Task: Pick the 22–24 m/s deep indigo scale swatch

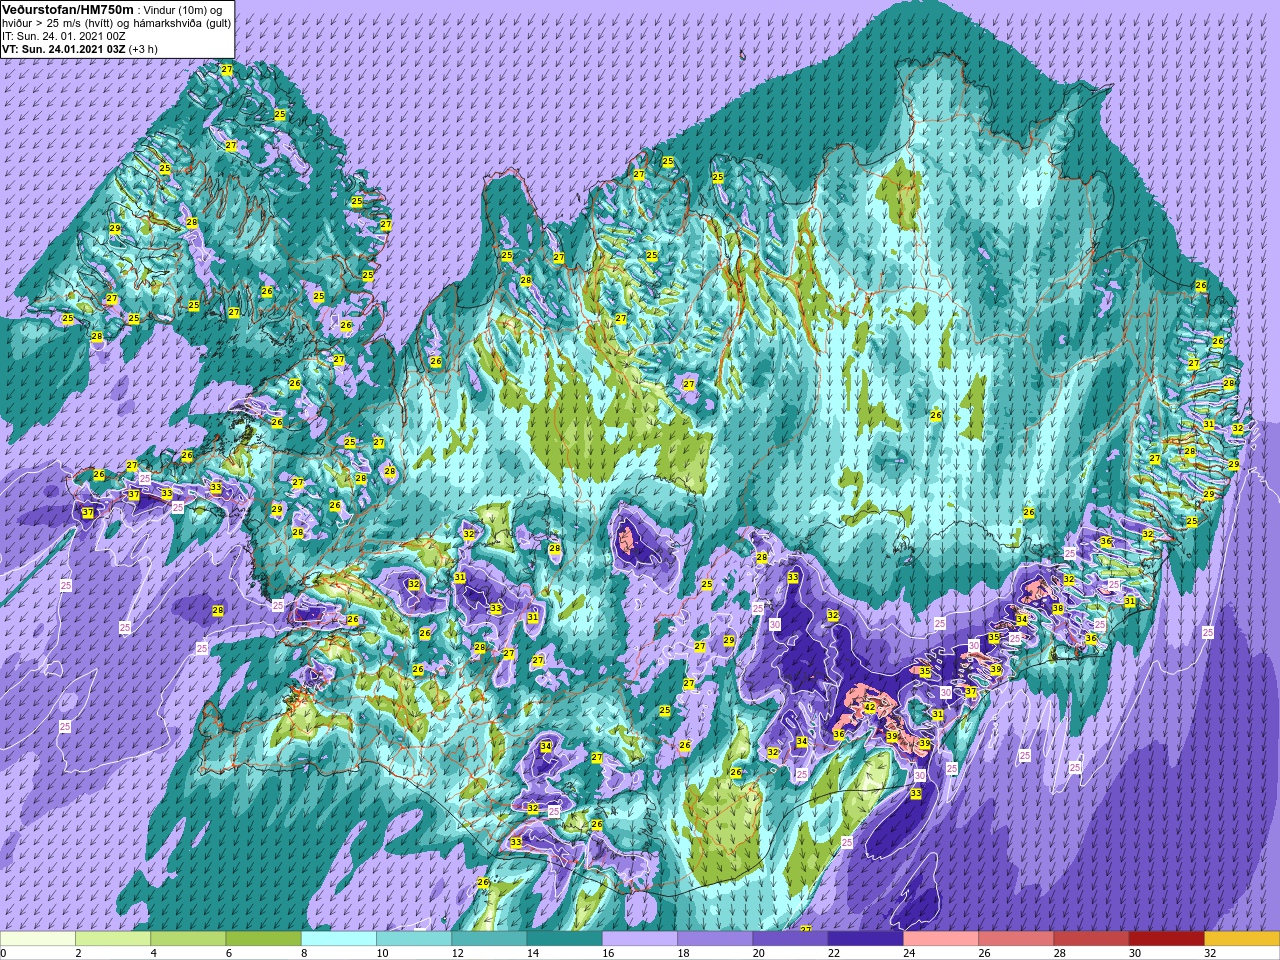Action: point(865,939)
